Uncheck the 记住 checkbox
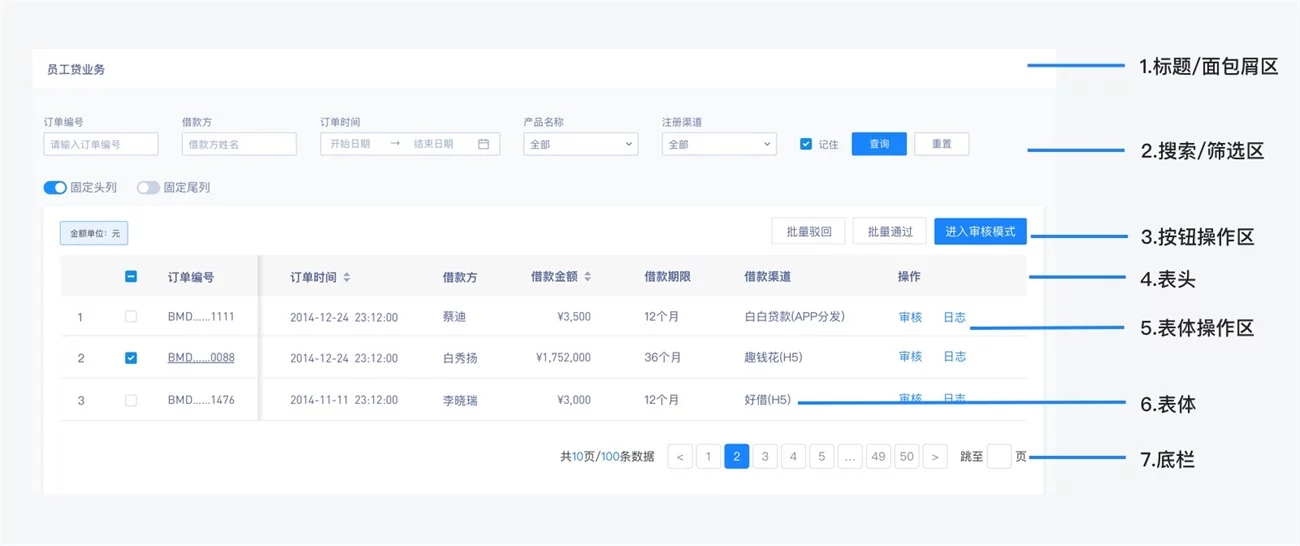This screenshot has height=546, width=1300. (x=806, y=144)
